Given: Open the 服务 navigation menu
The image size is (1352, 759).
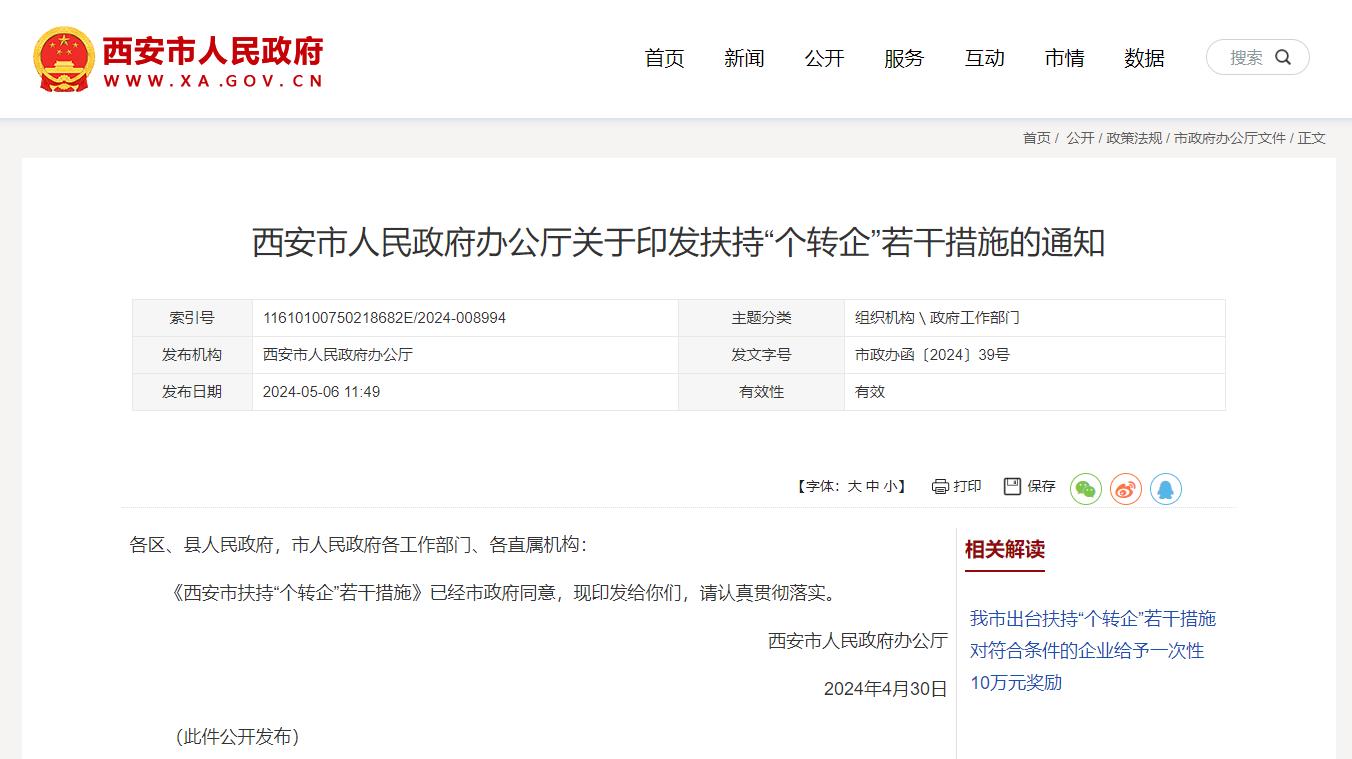Looking at the screenshot, I should [x=904, y=58].
